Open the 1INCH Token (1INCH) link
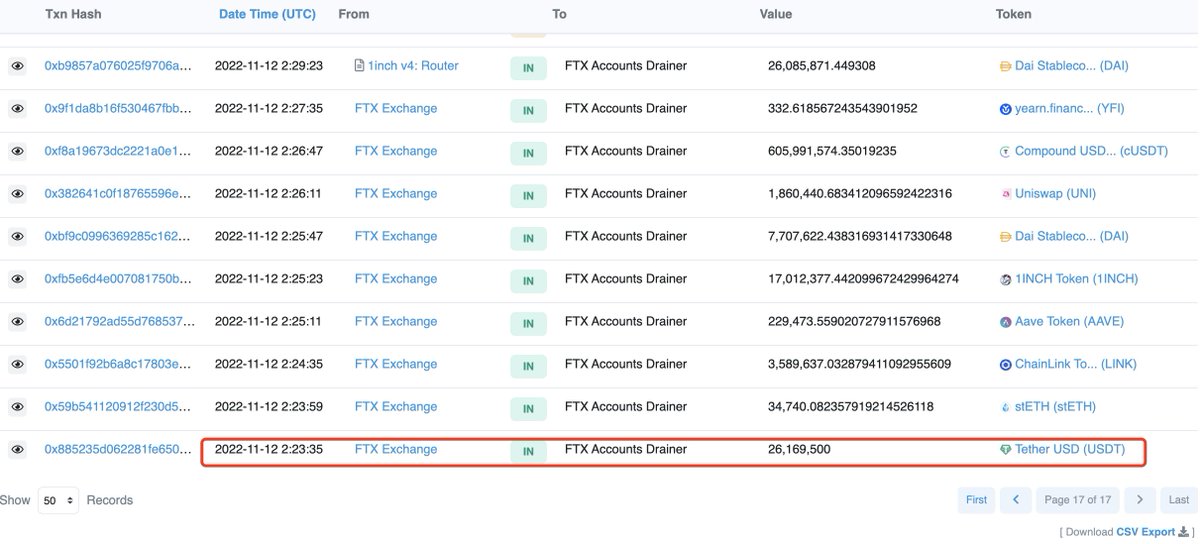Viewport: 1200px width, 544px height. pyautogui.click(x=1076, y=279)
